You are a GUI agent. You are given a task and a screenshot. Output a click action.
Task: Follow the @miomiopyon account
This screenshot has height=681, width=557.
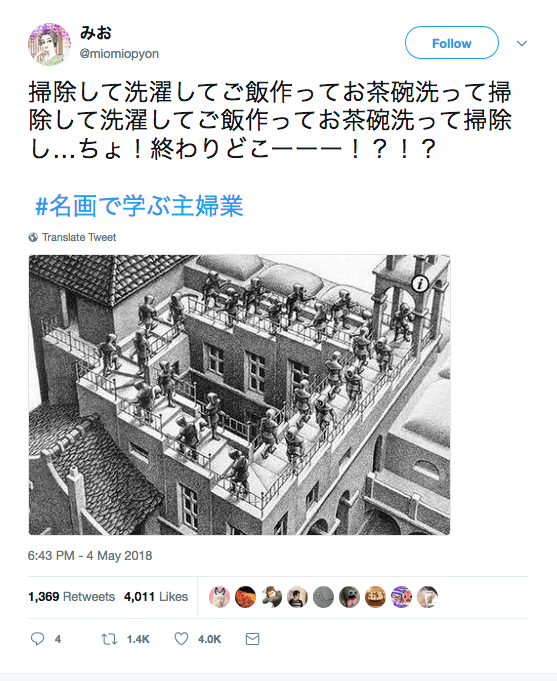tap(452, 43)
